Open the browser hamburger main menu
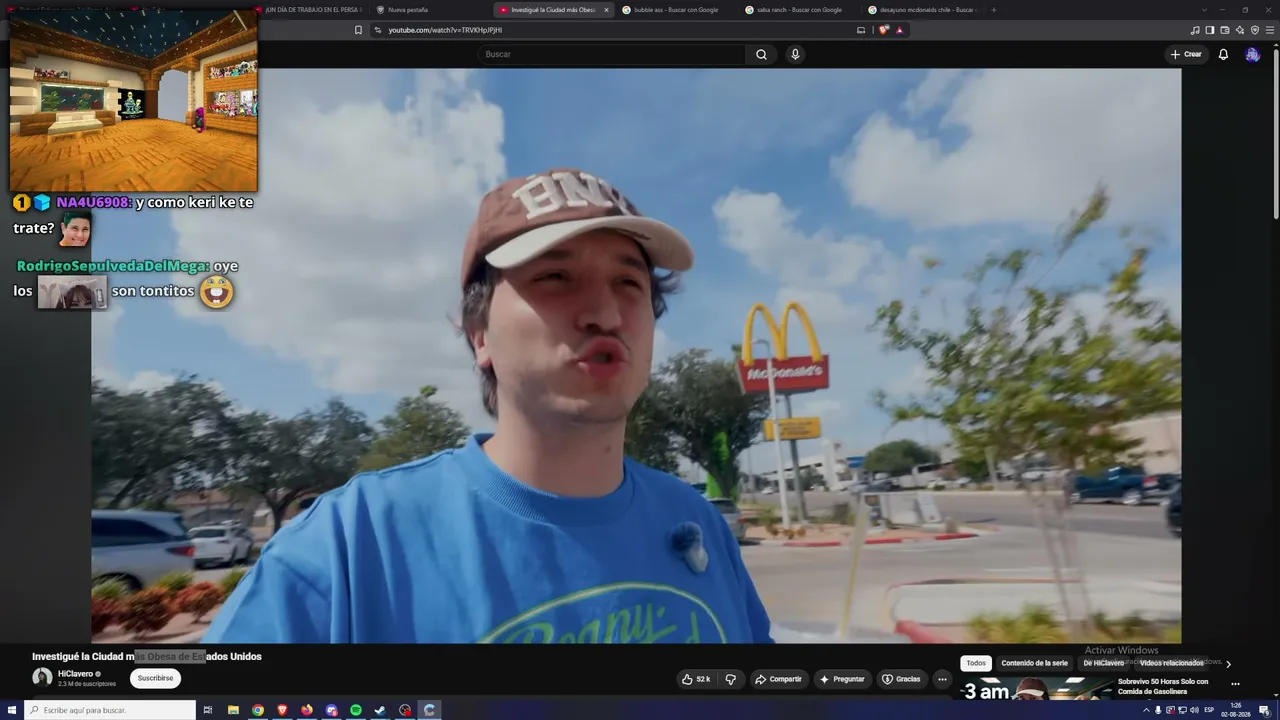The image size is (1280, 720). tap(1270, 30)
